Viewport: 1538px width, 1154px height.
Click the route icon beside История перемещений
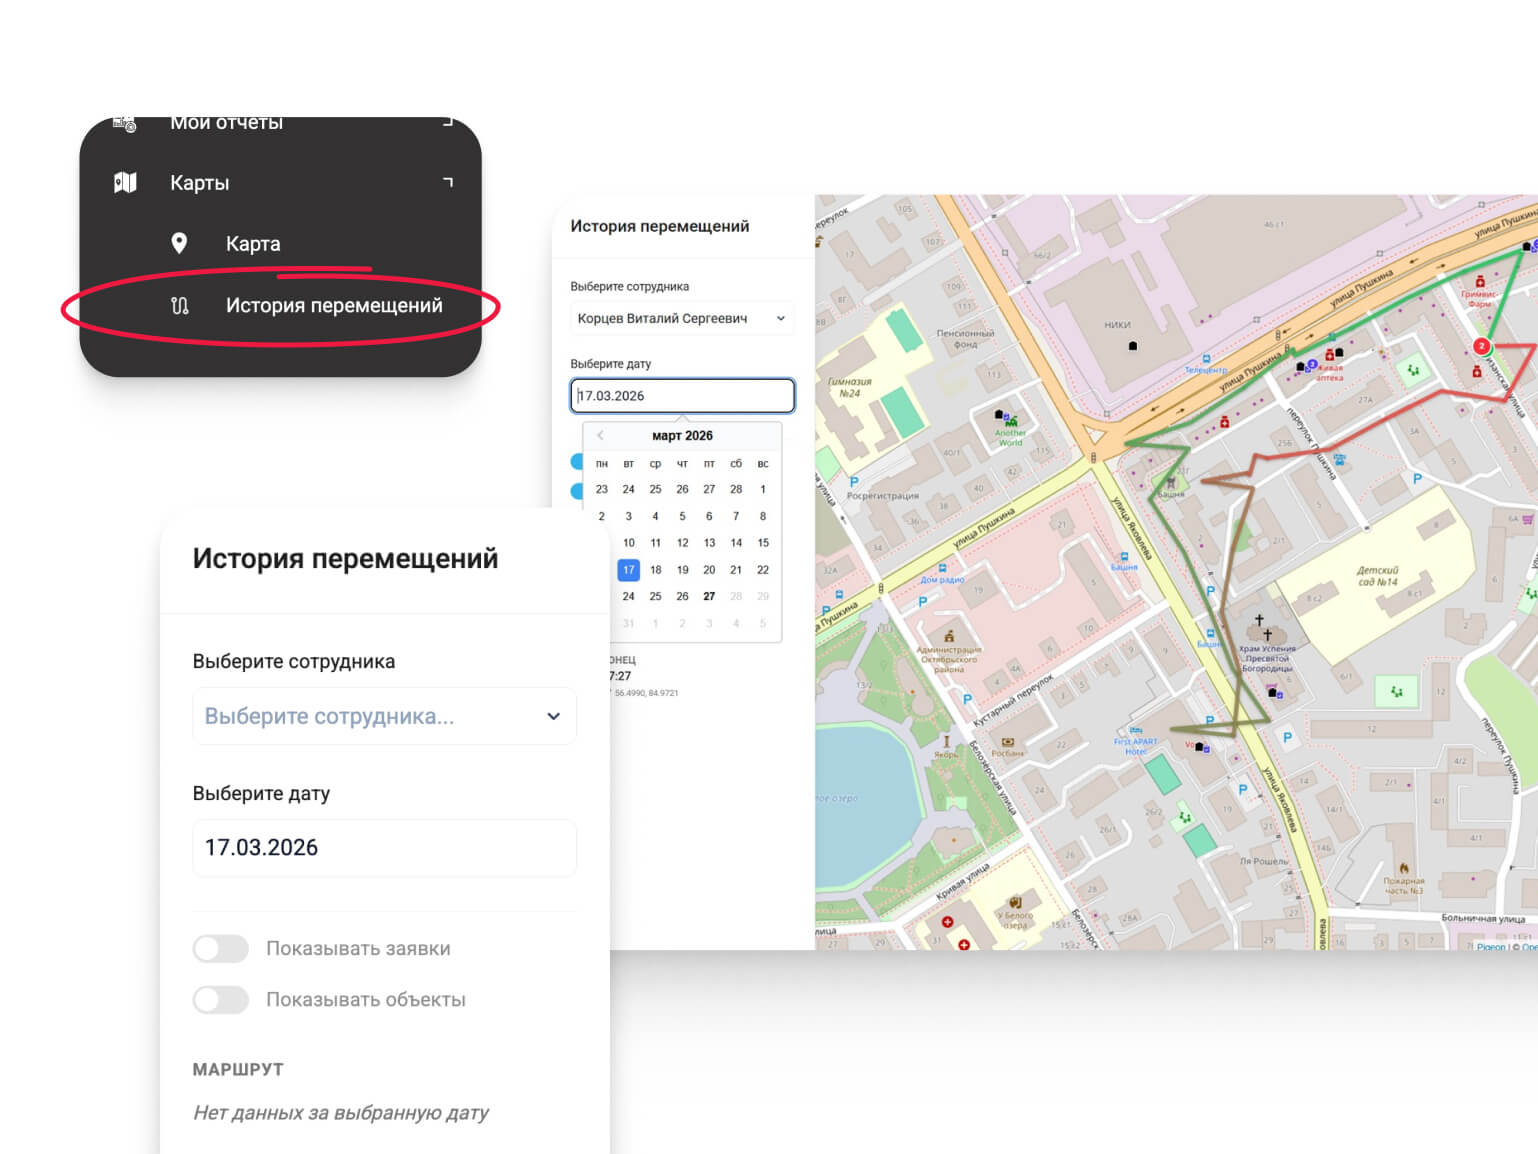(x=179, y=305)
